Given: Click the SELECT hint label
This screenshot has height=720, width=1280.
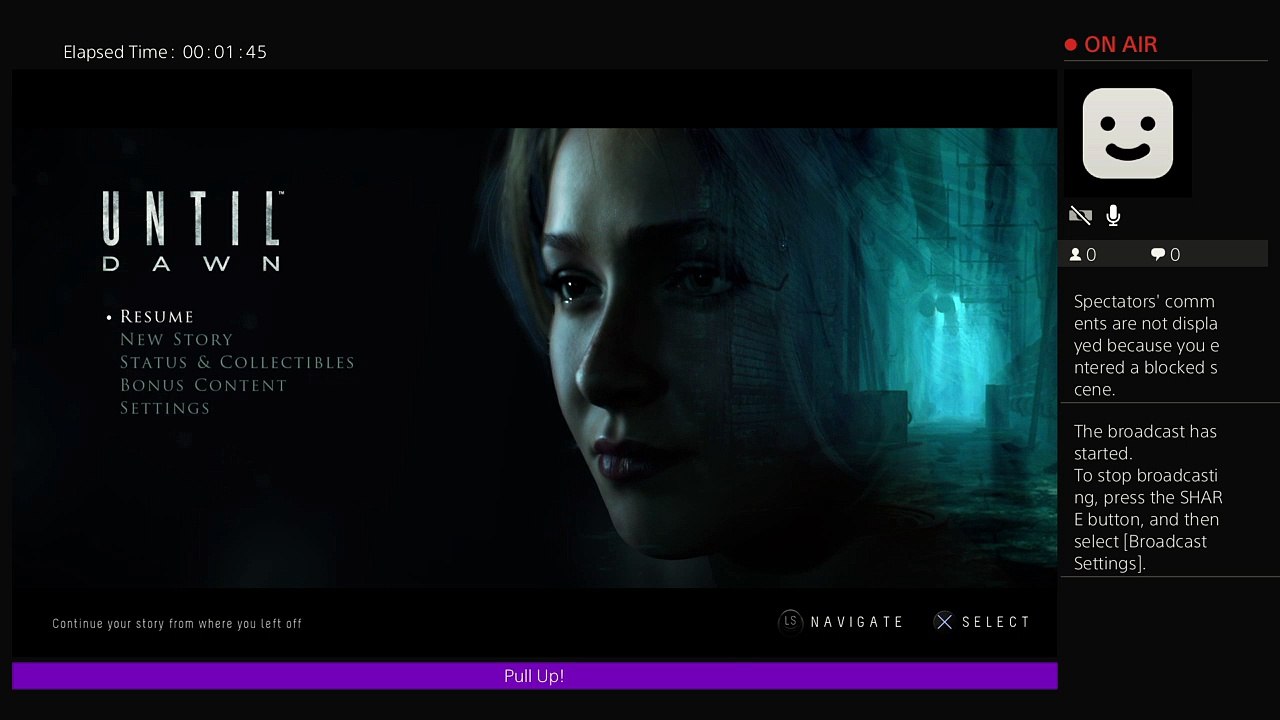Looking at the screenshot, I should tap(996, 622).
